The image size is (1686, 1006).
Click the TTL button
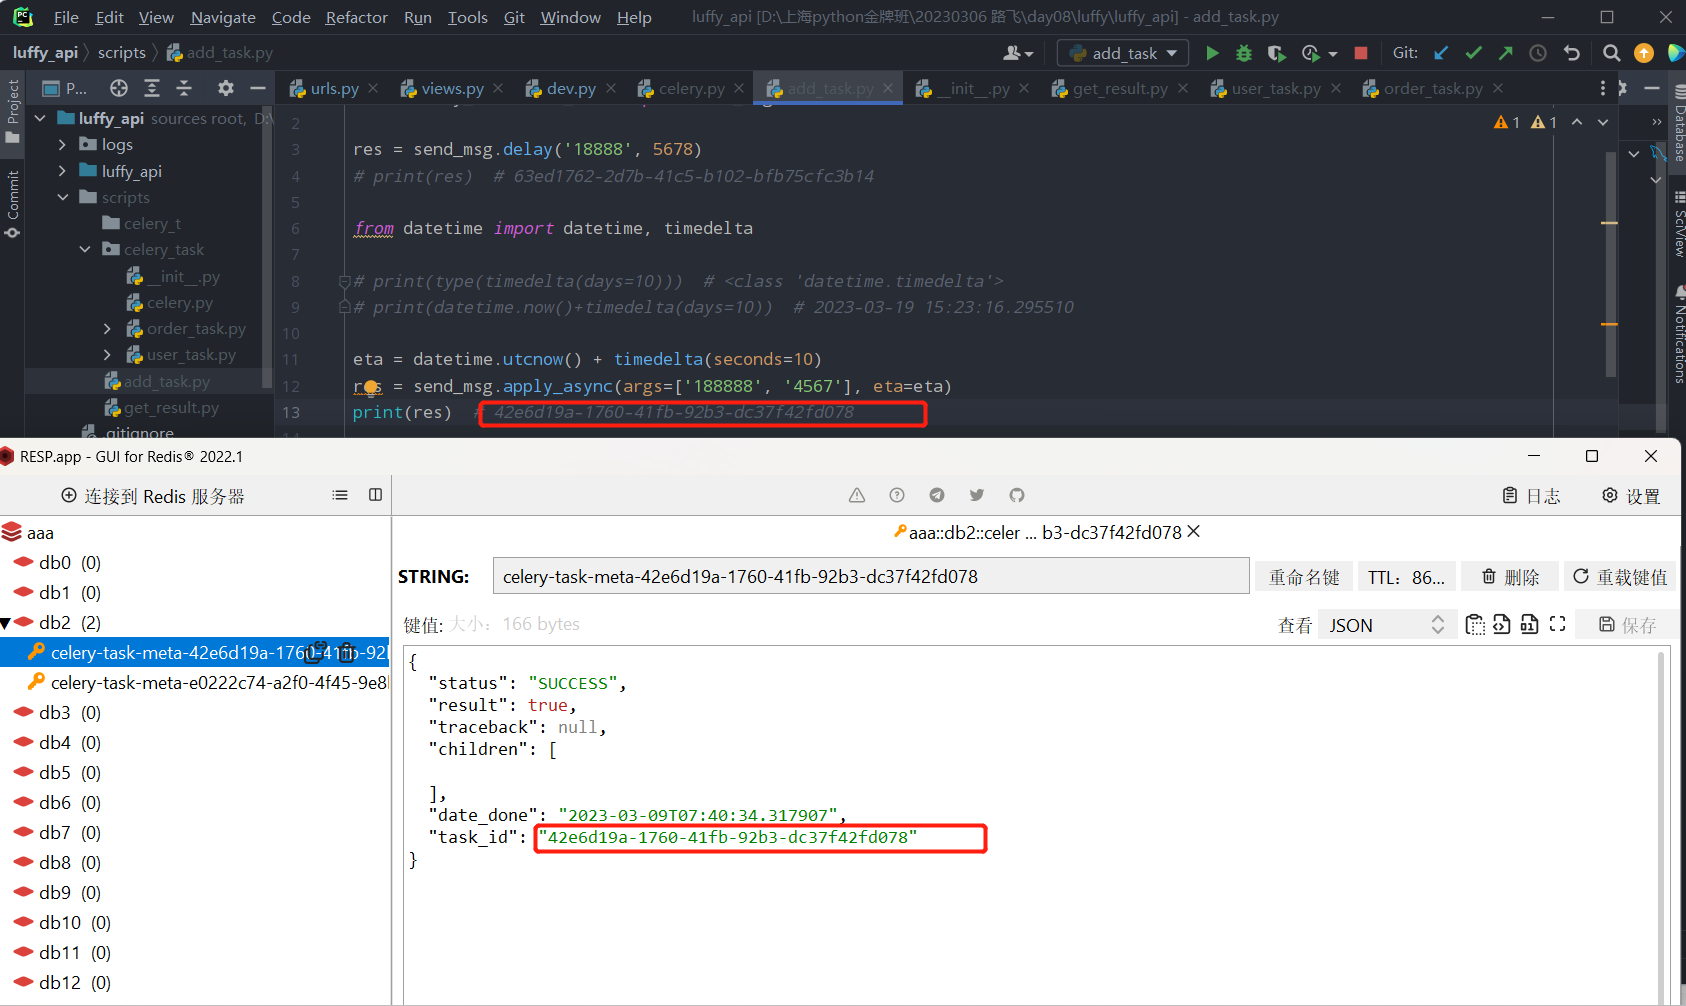coord(1406,577)
